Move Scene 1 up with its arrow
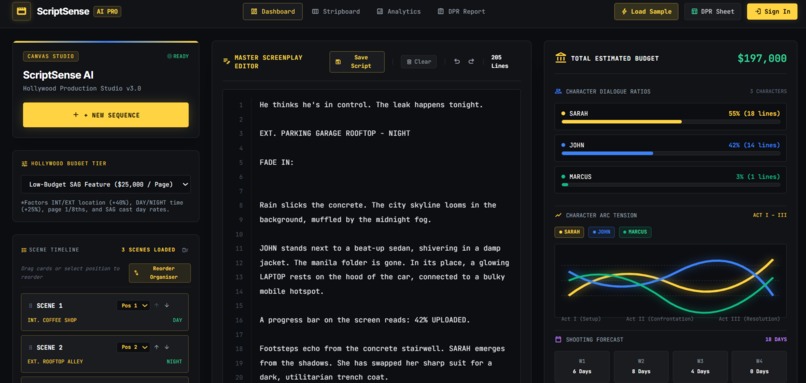 pos(156,305)
